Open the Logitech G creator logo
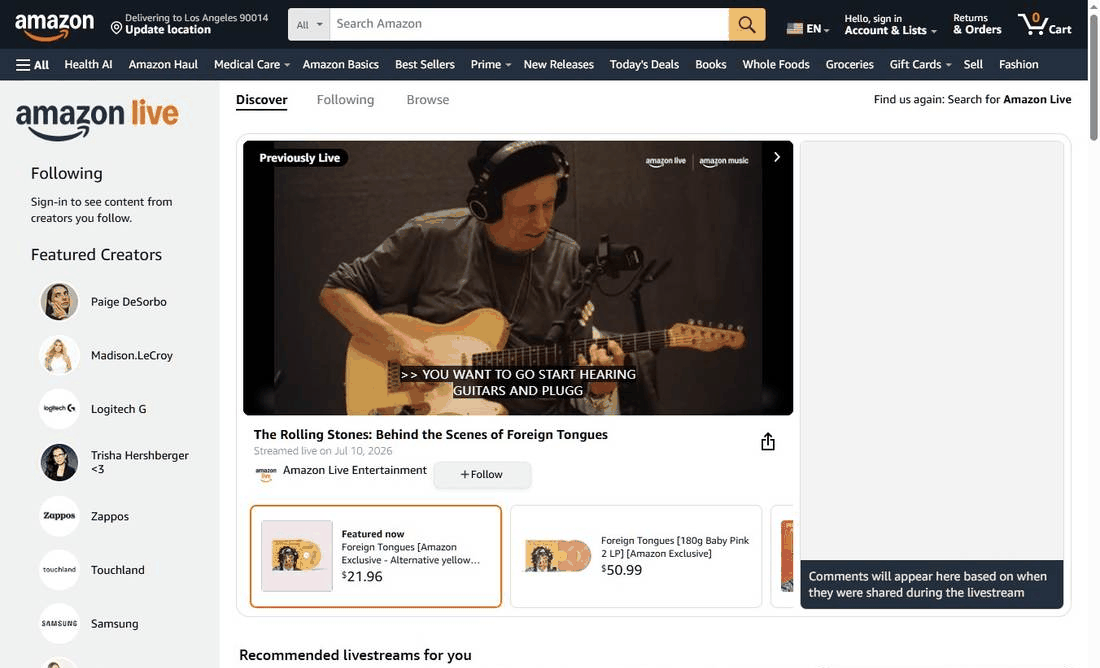This screenshot has width=1100, height=668. click(60, 409)
